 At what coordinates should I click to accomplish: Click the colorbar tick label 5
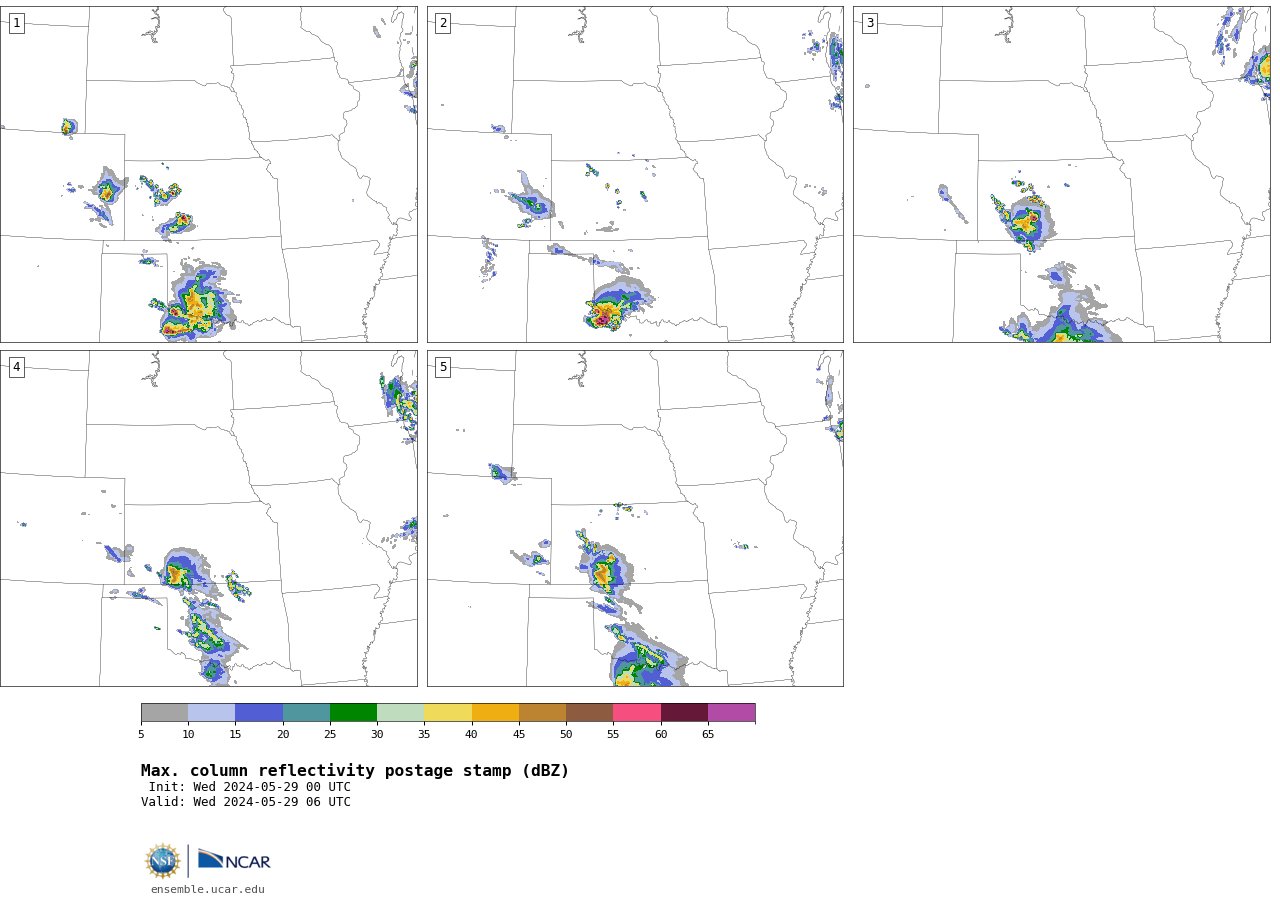click(x=141, y=735)
